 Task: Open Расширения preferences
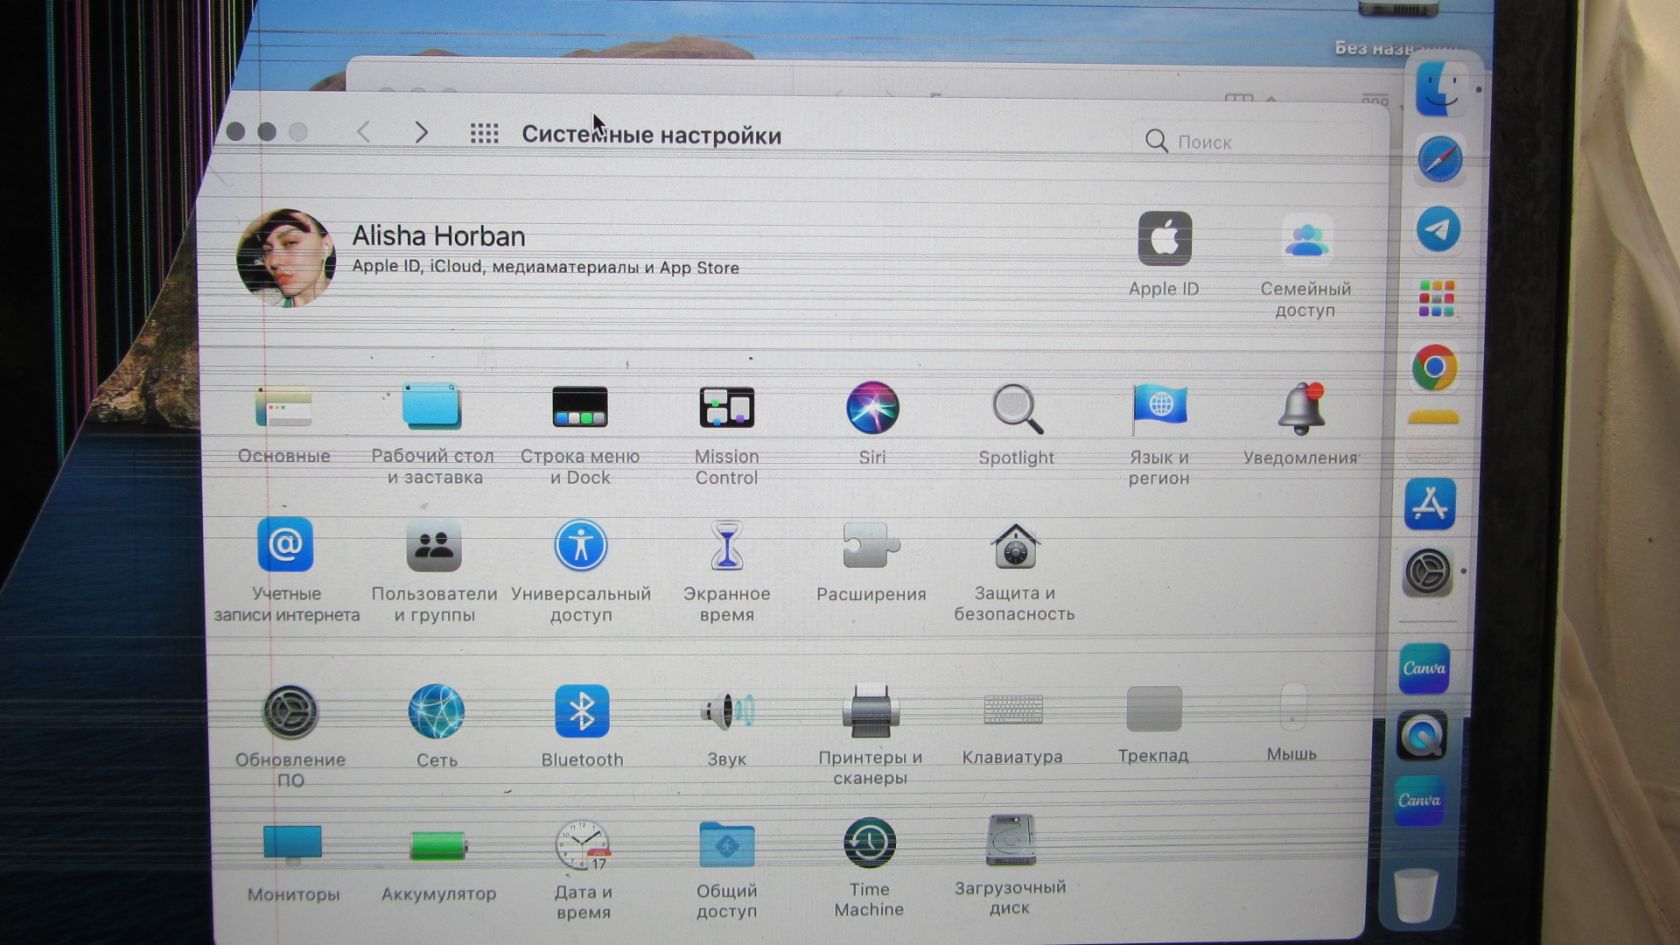tap(871, 546)
